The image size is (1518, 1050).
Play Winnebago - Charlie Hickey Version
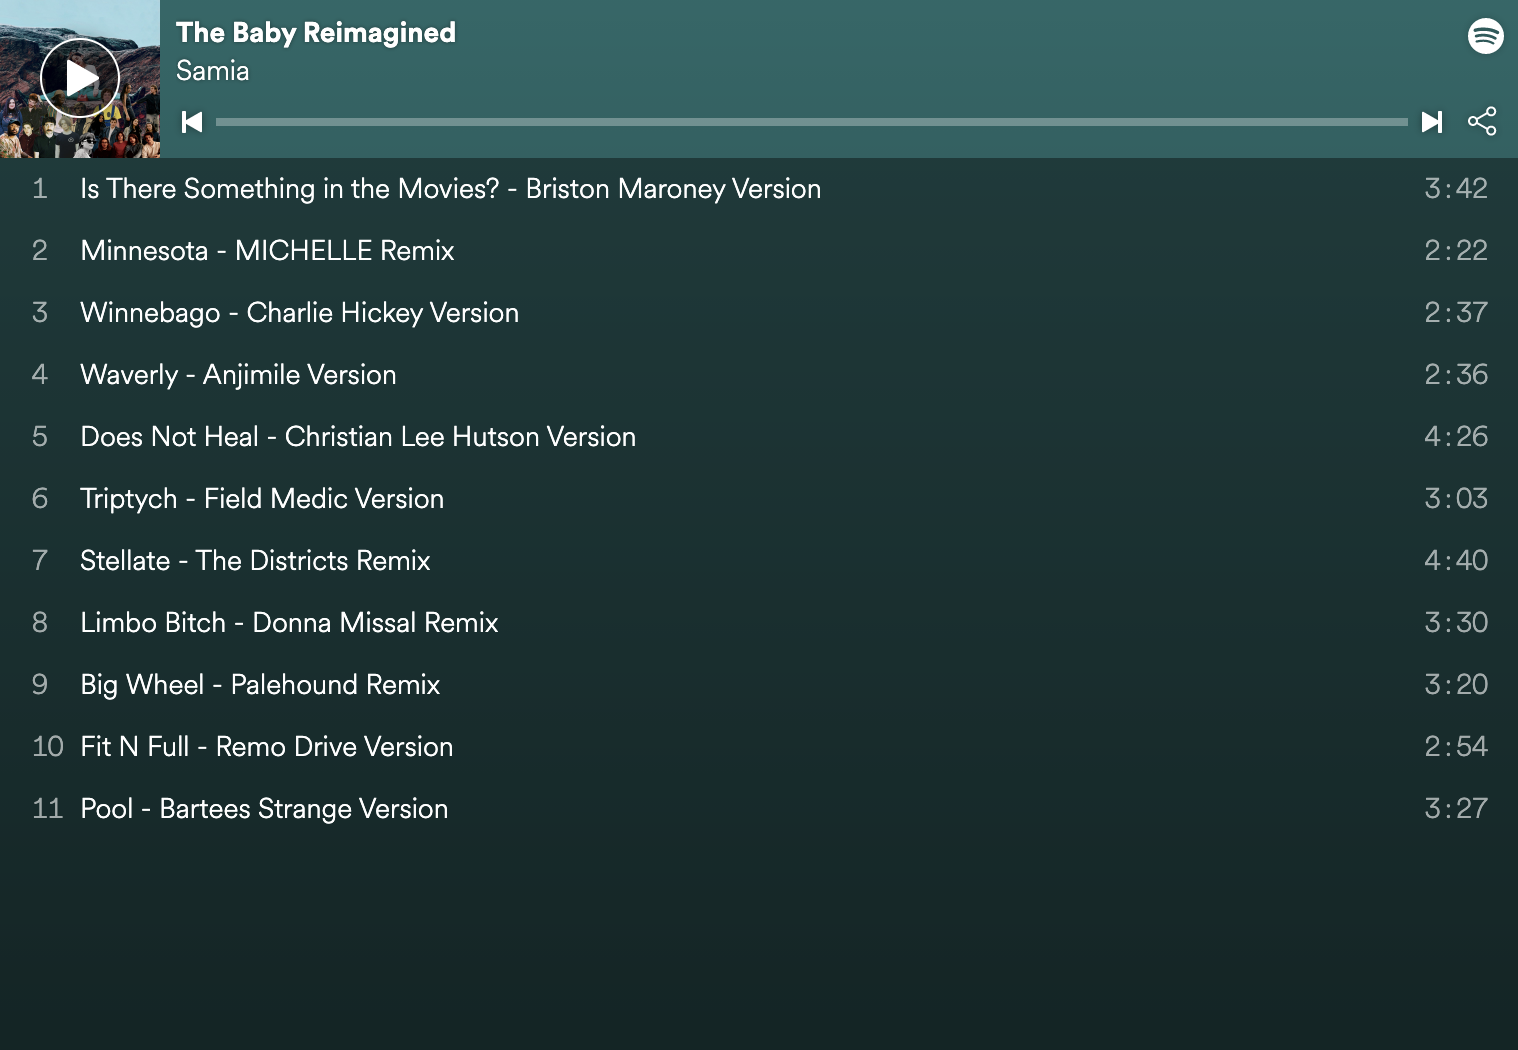point(759,313)
